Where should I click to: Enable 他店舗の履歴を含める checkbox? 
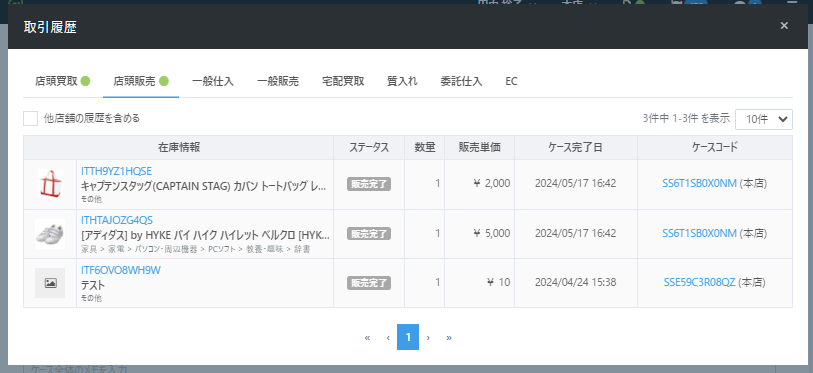tap(31, 118)
